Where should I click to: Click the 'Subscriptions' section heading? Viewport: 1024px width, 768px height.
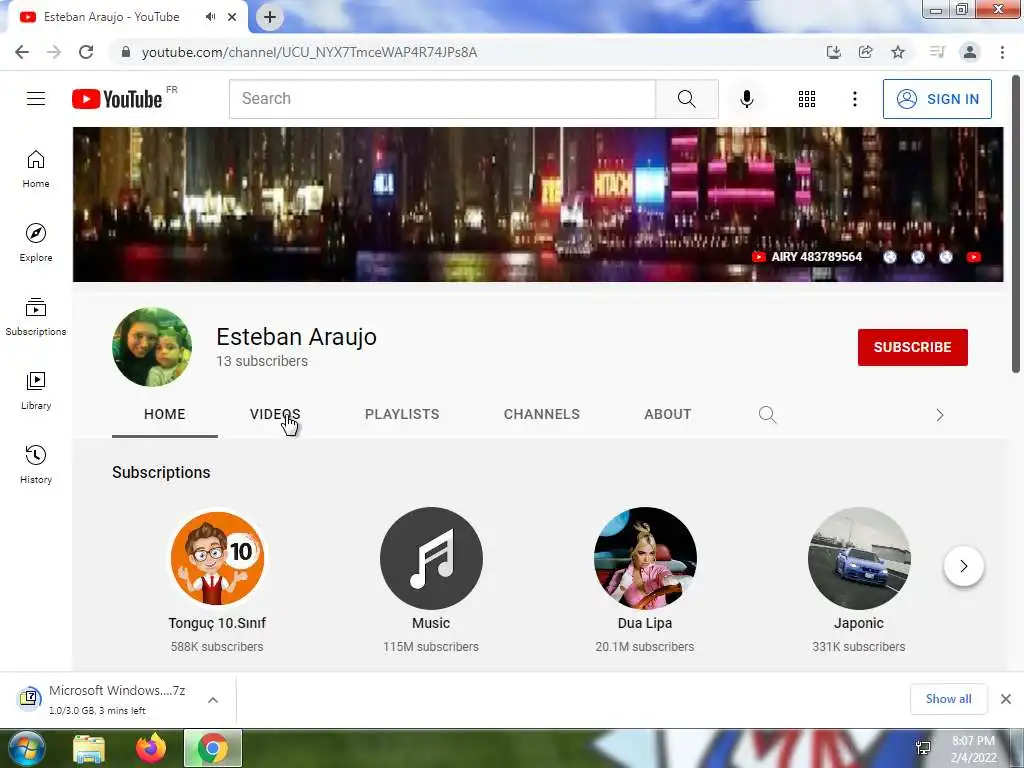[161, 472]
